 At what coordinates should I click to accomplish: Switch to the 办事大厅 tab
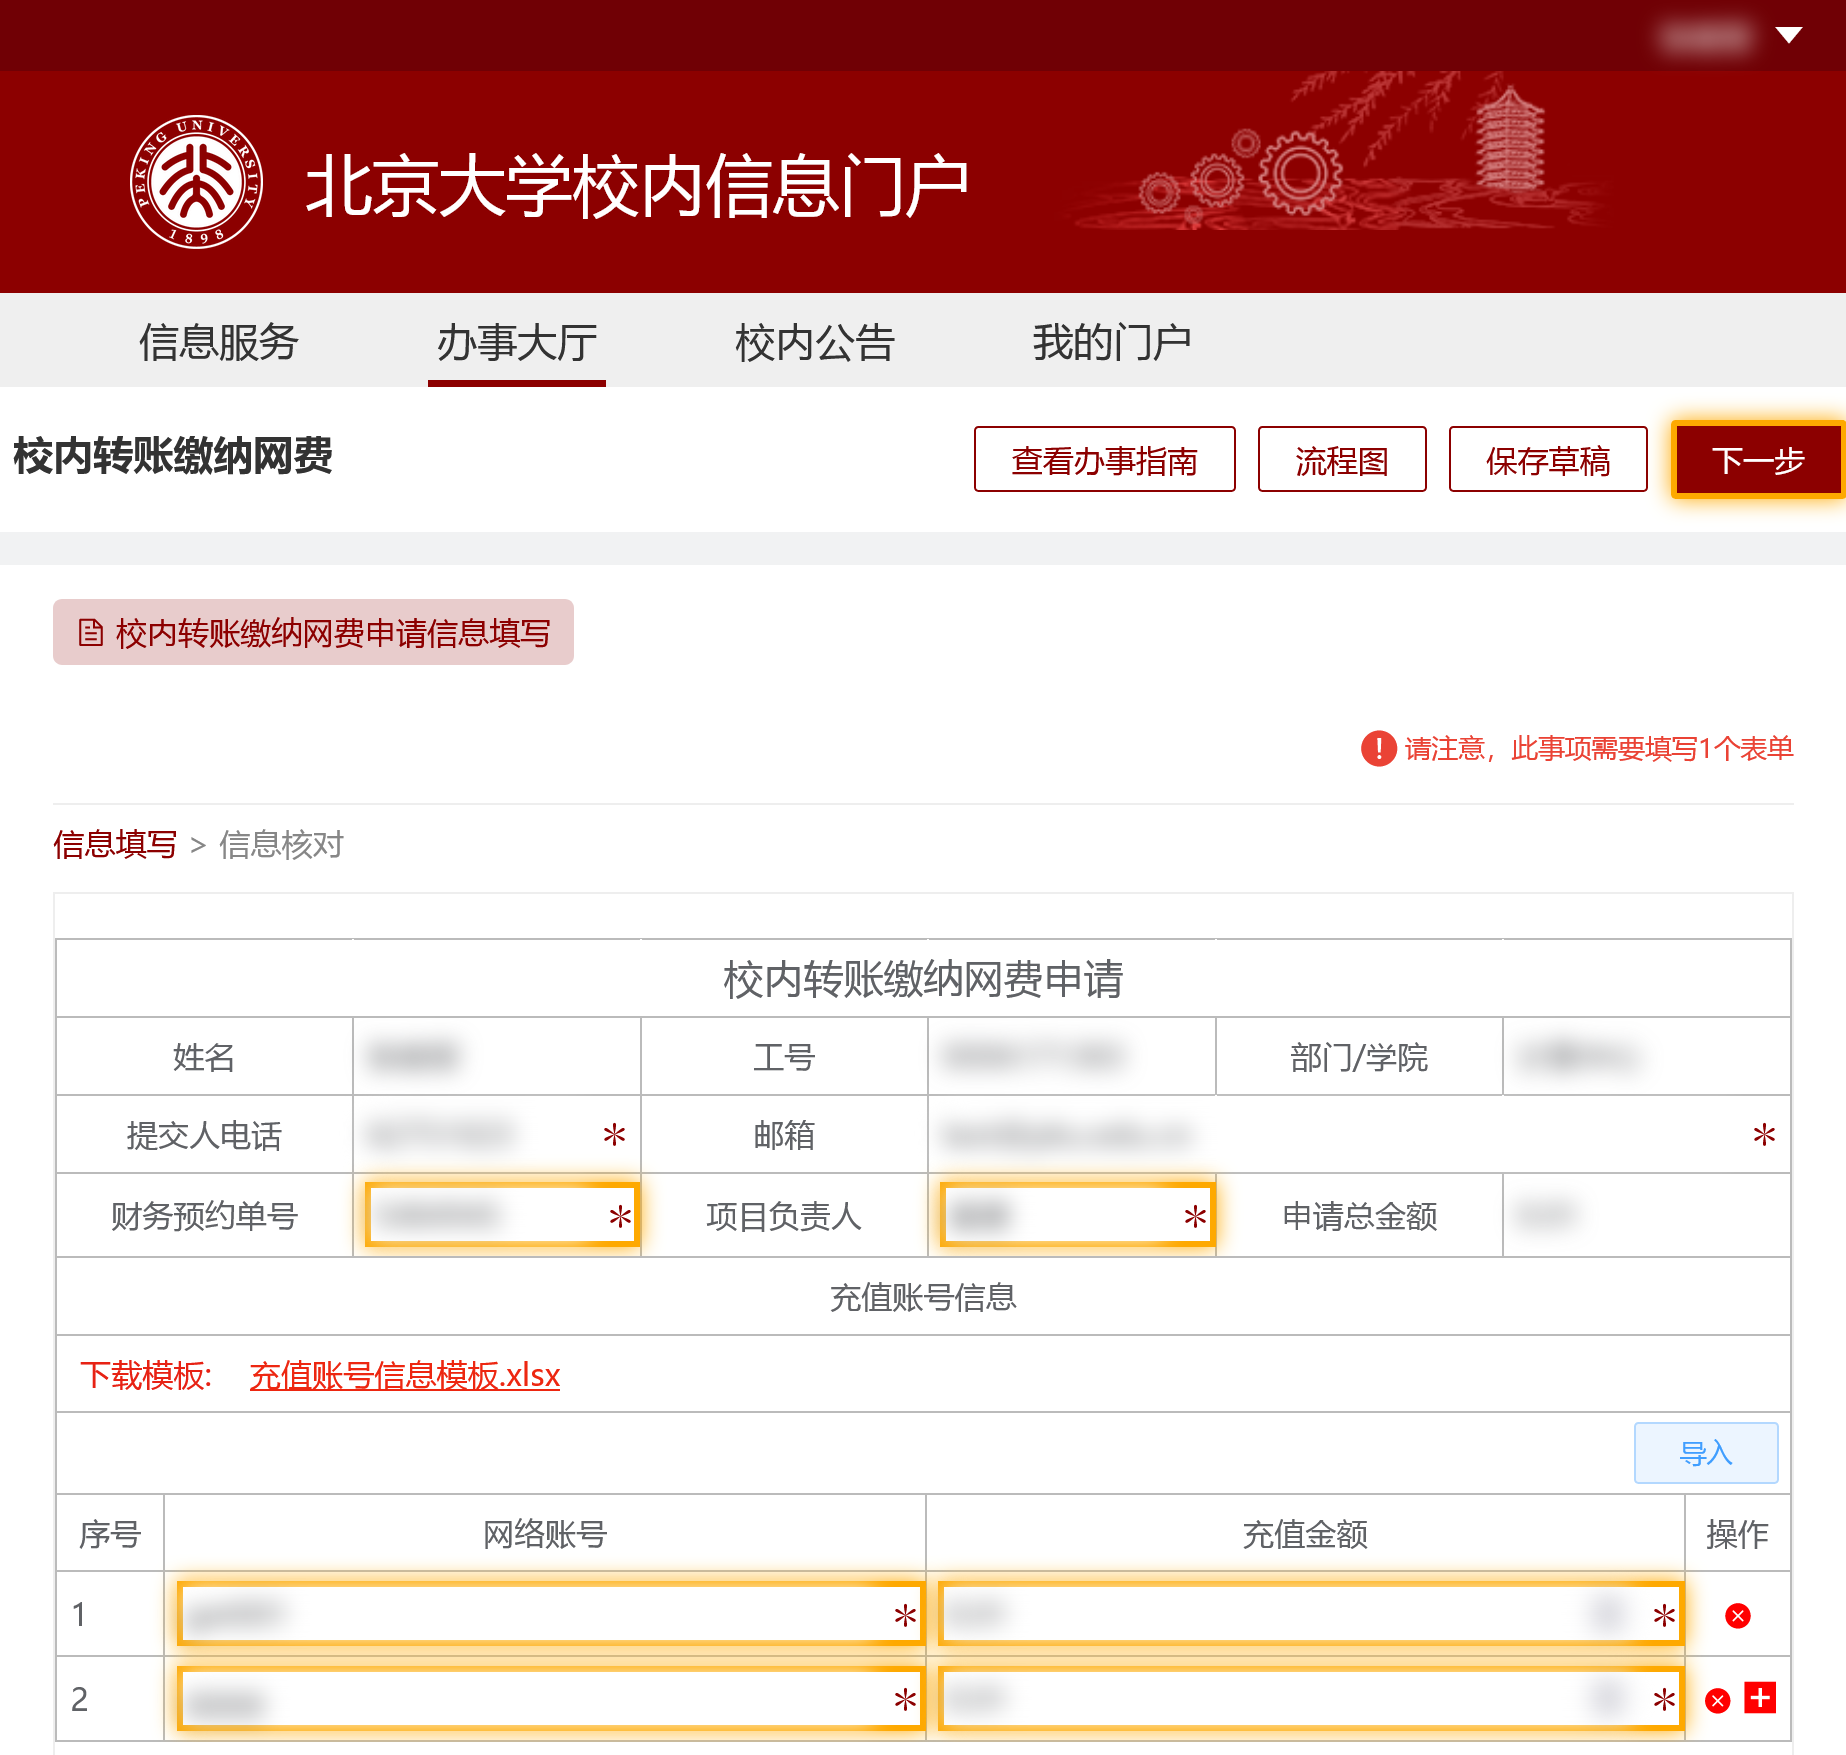516,342
